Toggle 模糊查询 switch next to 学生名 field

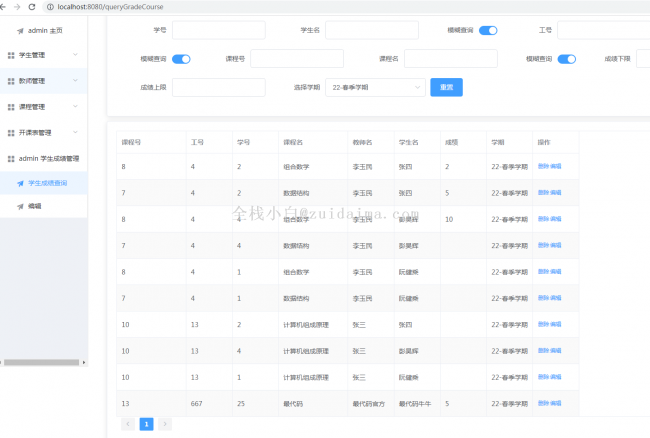click(x=488, y=30)
